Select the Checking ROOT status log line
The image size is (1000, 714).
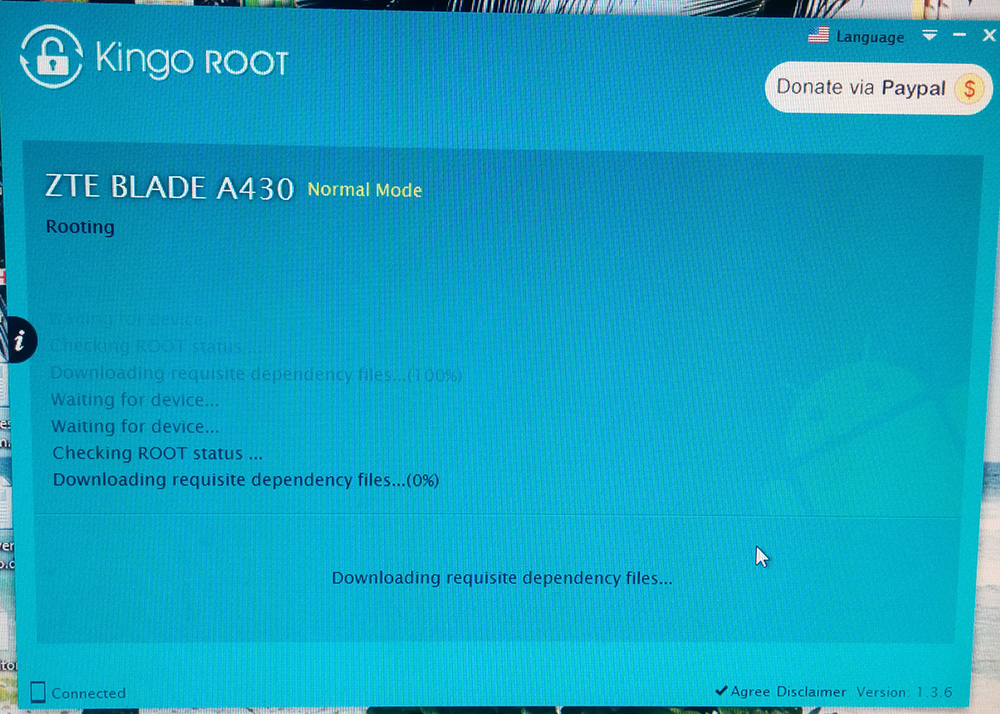point(158,453)
